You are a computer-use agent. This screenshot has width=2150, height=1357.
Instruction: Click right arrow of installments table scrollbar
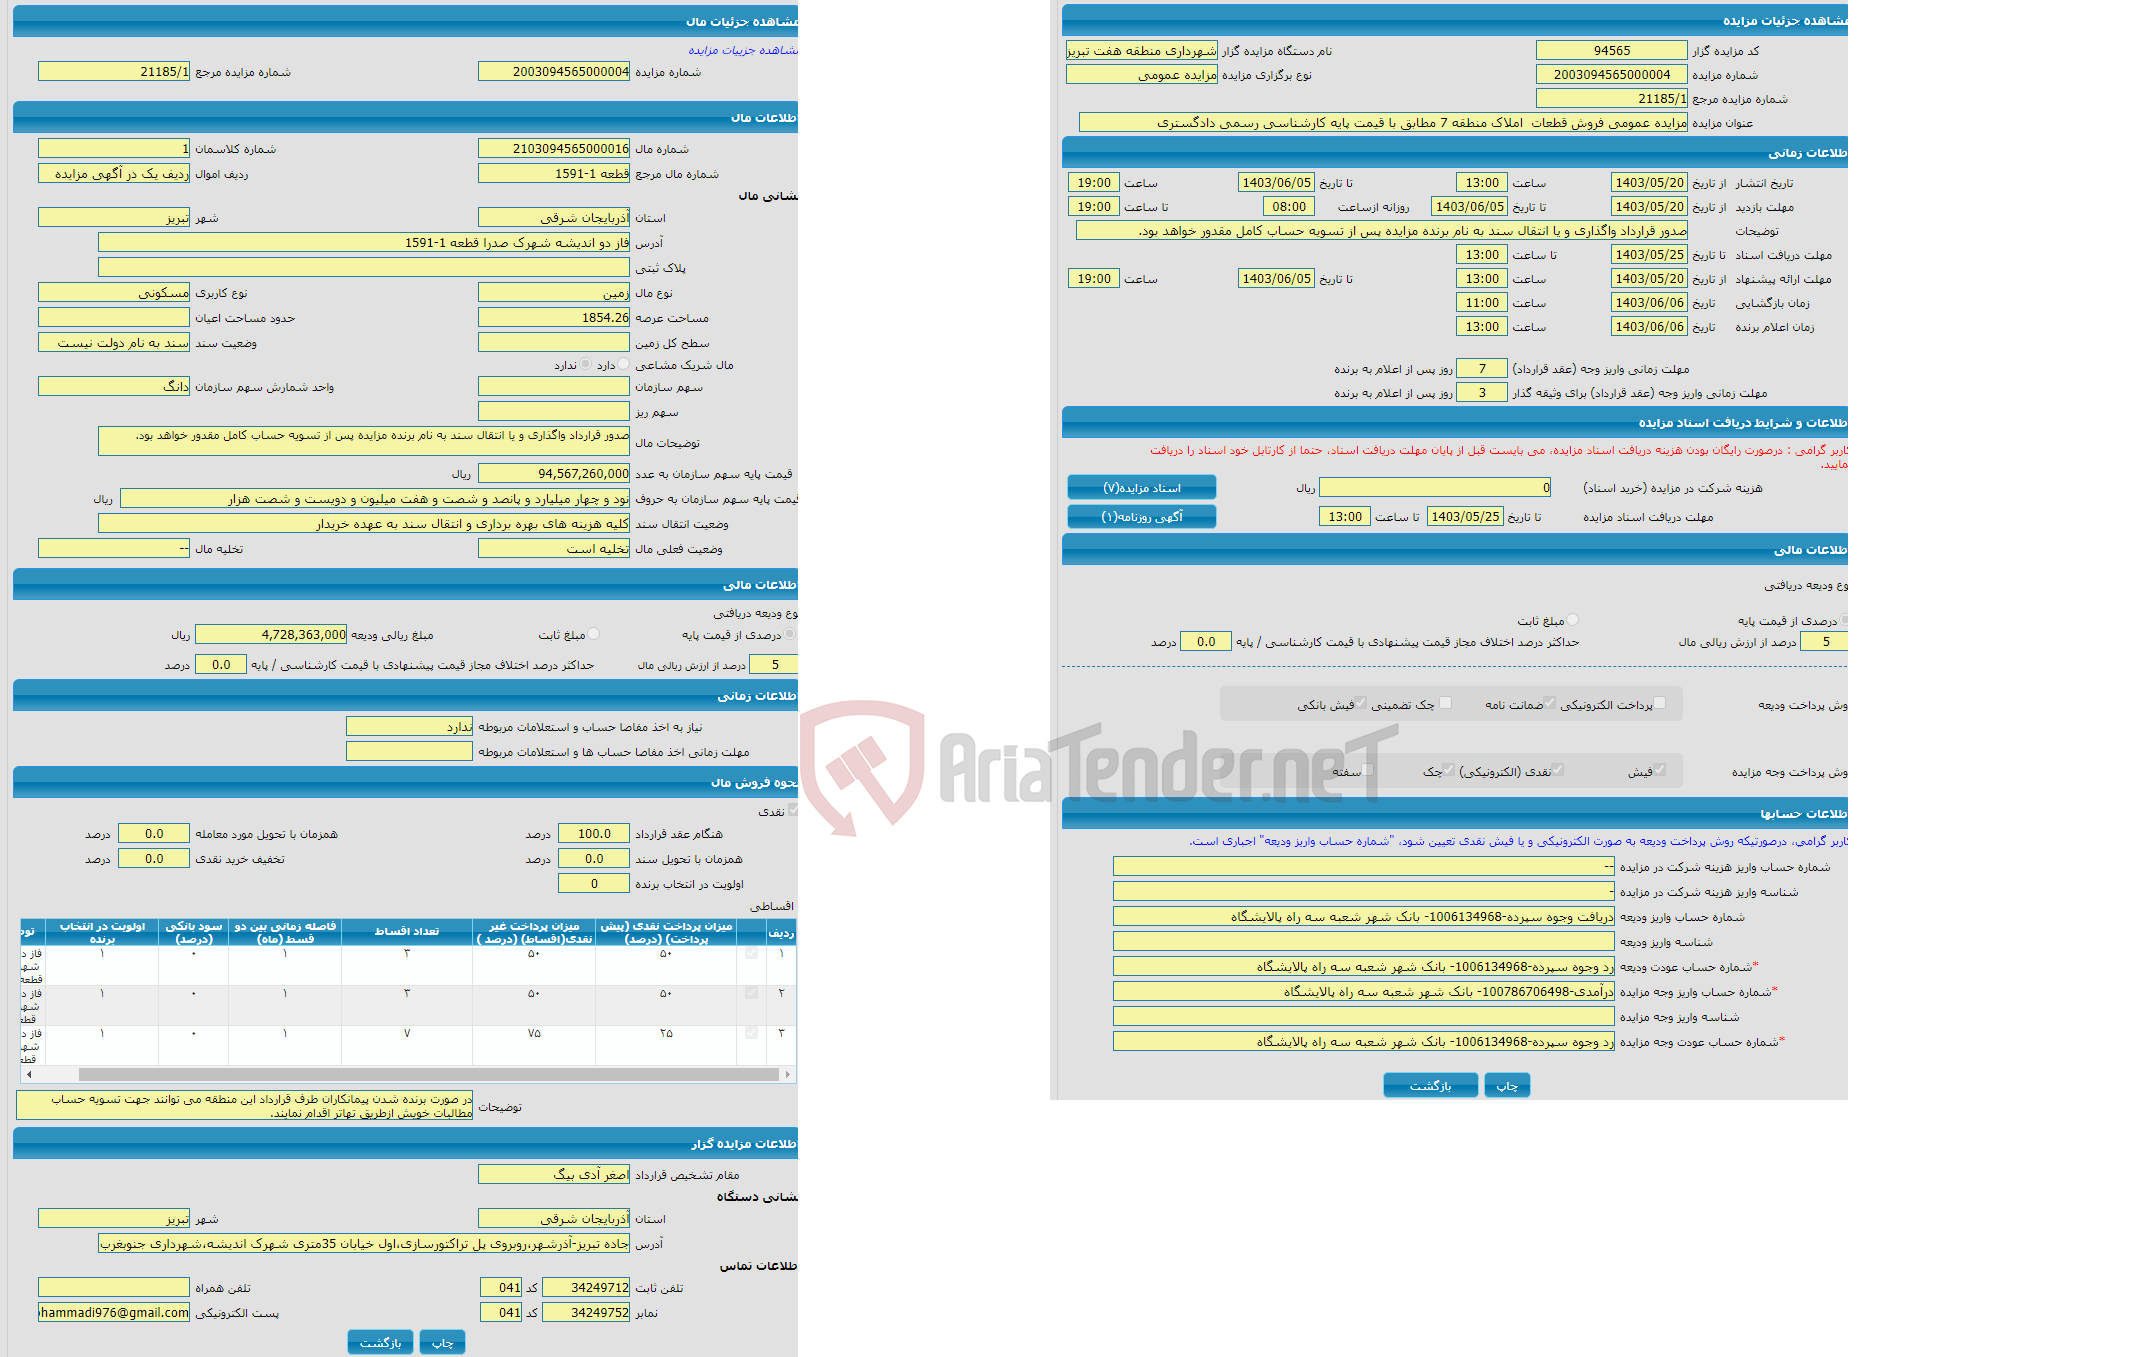point(788,1075)
